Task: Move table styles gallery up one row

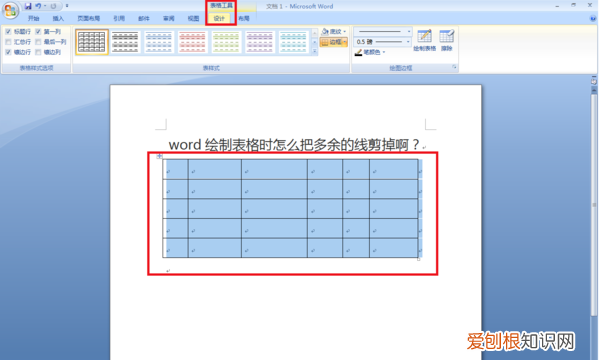Action: pyautogui.click(x=315, y=33)
